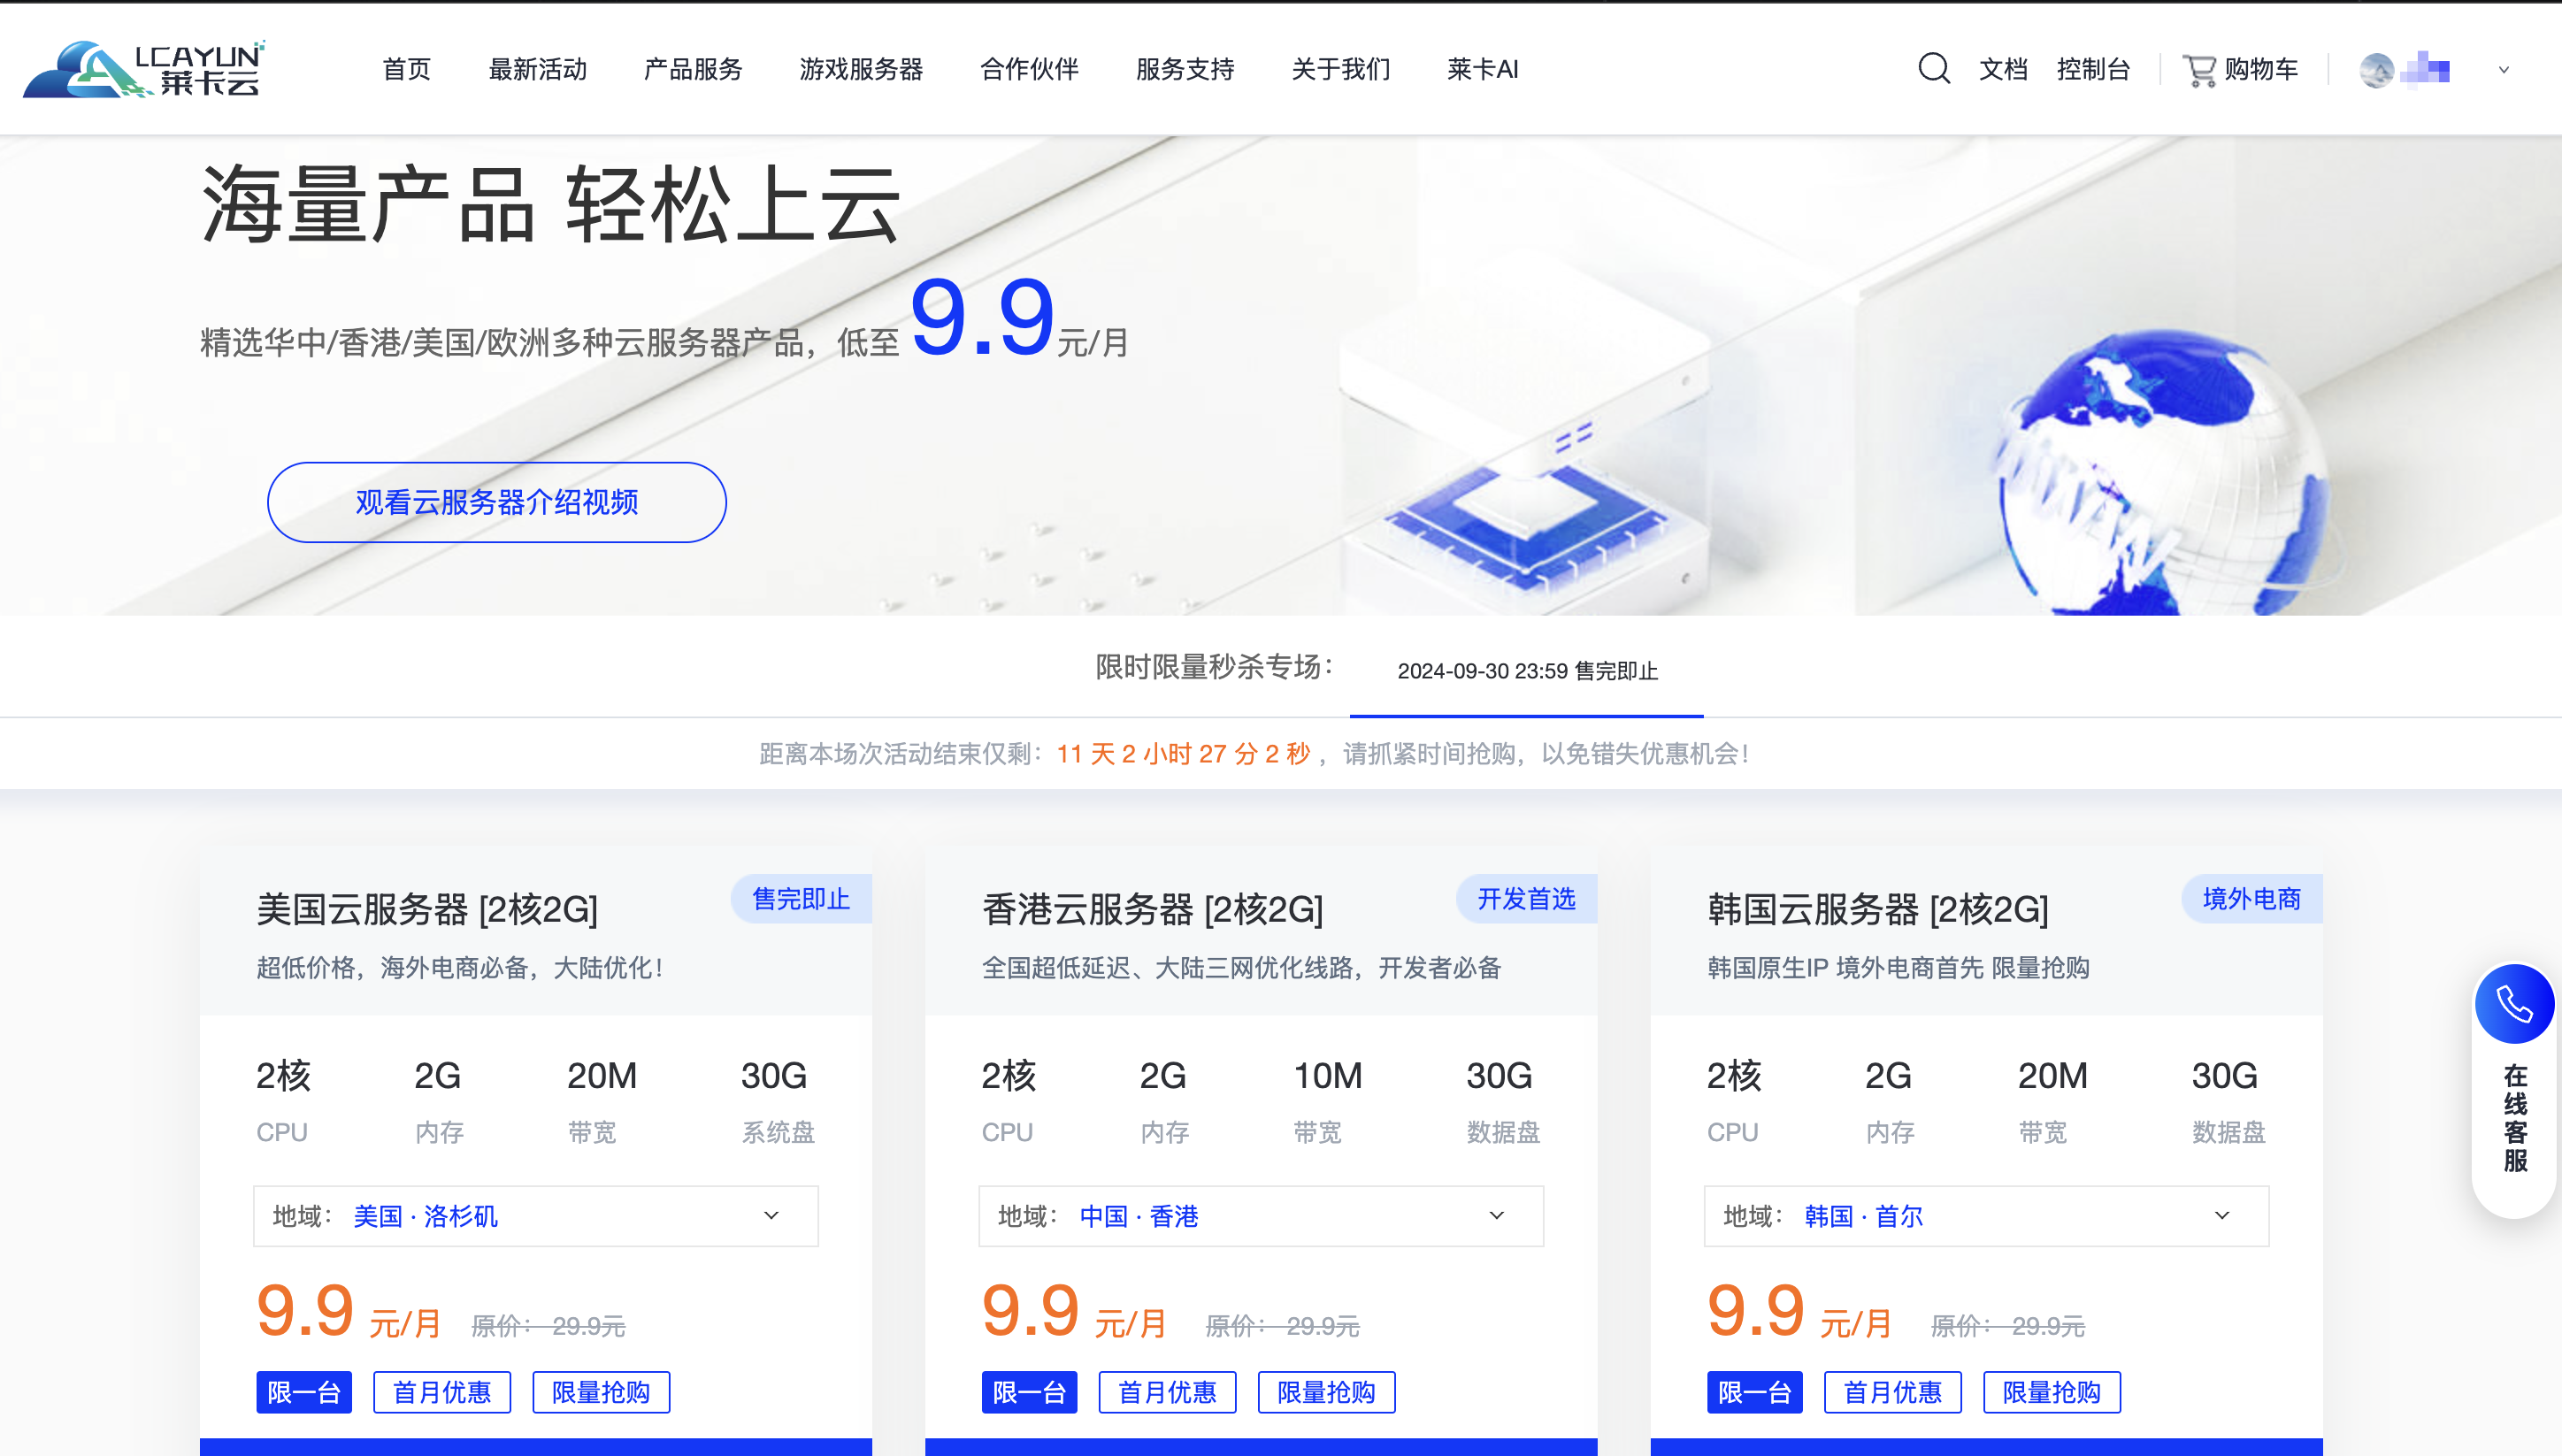
Task: Click 韩国原生IP 境外电商首先 description
Action: pyautogui.click(x=1898, y=968)
